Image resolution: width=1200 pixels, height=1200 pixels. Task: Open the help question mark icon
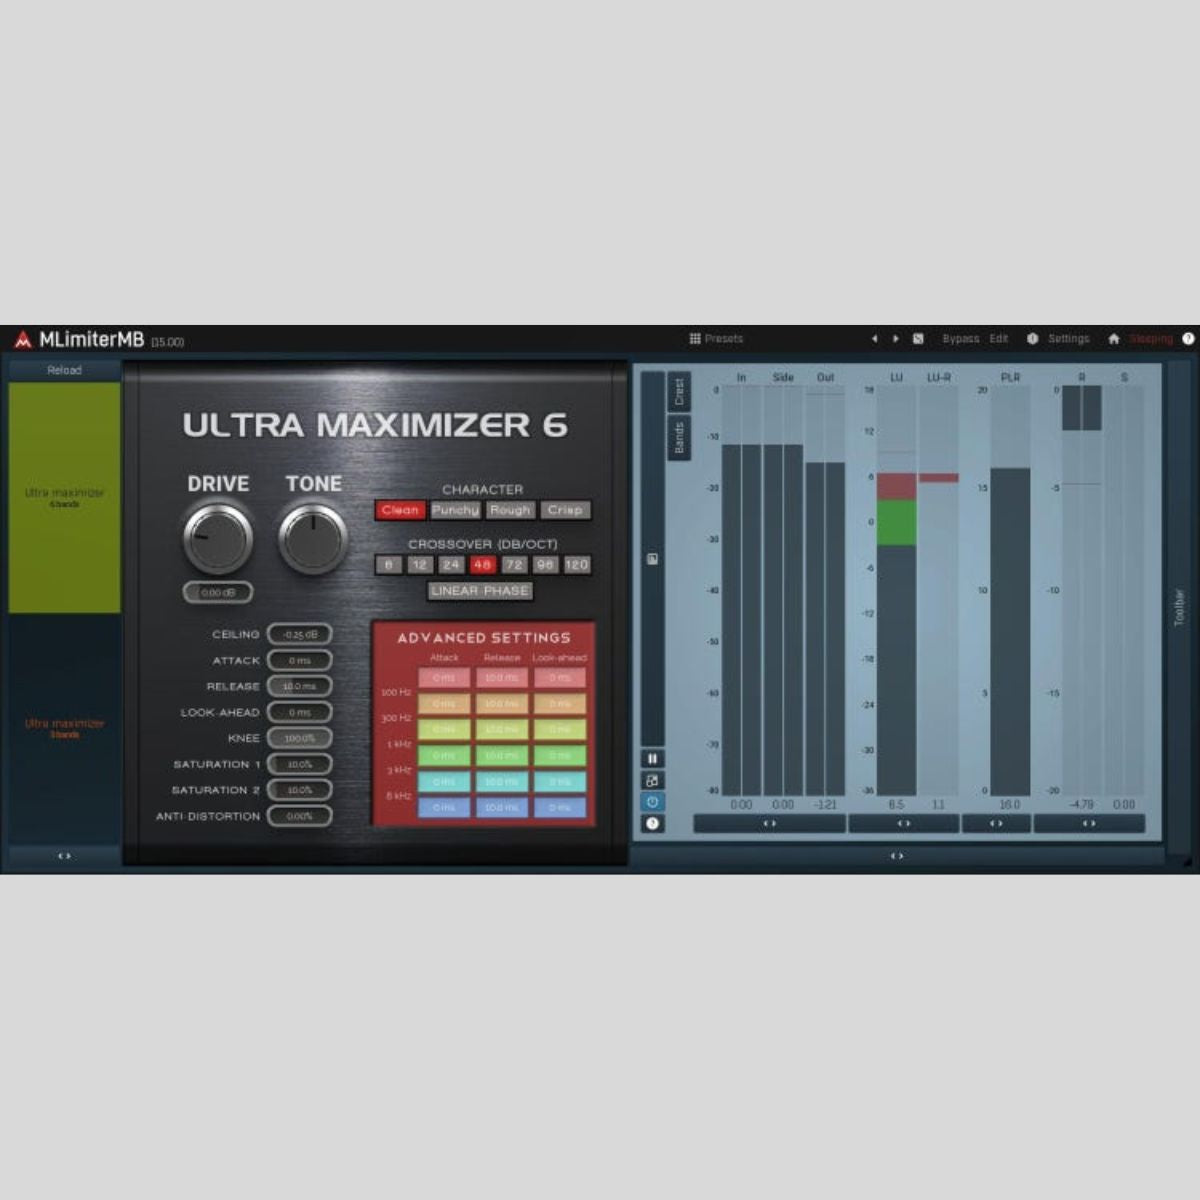point(1188,339)
